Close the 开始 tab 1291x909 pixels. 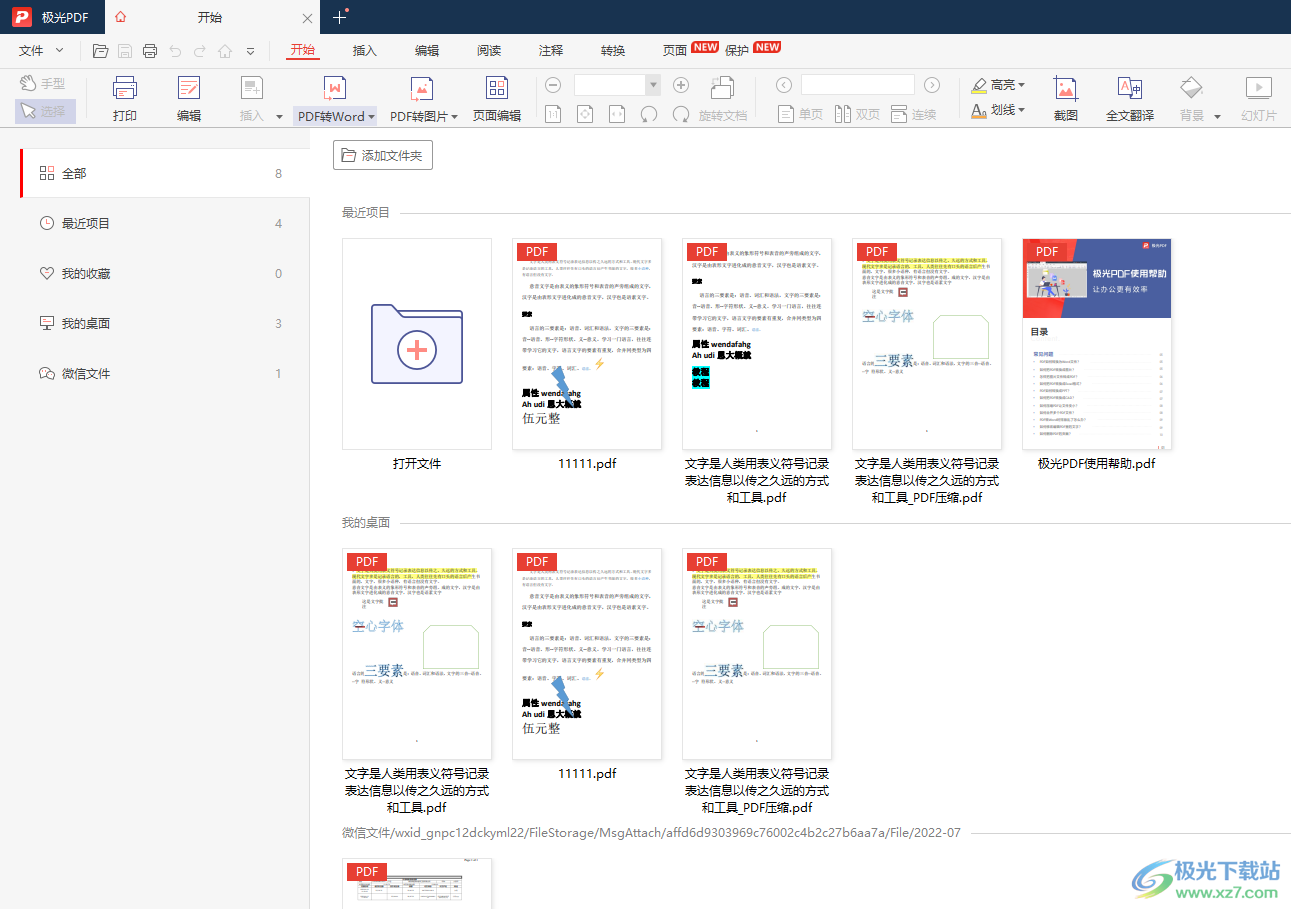coord(307,18)
